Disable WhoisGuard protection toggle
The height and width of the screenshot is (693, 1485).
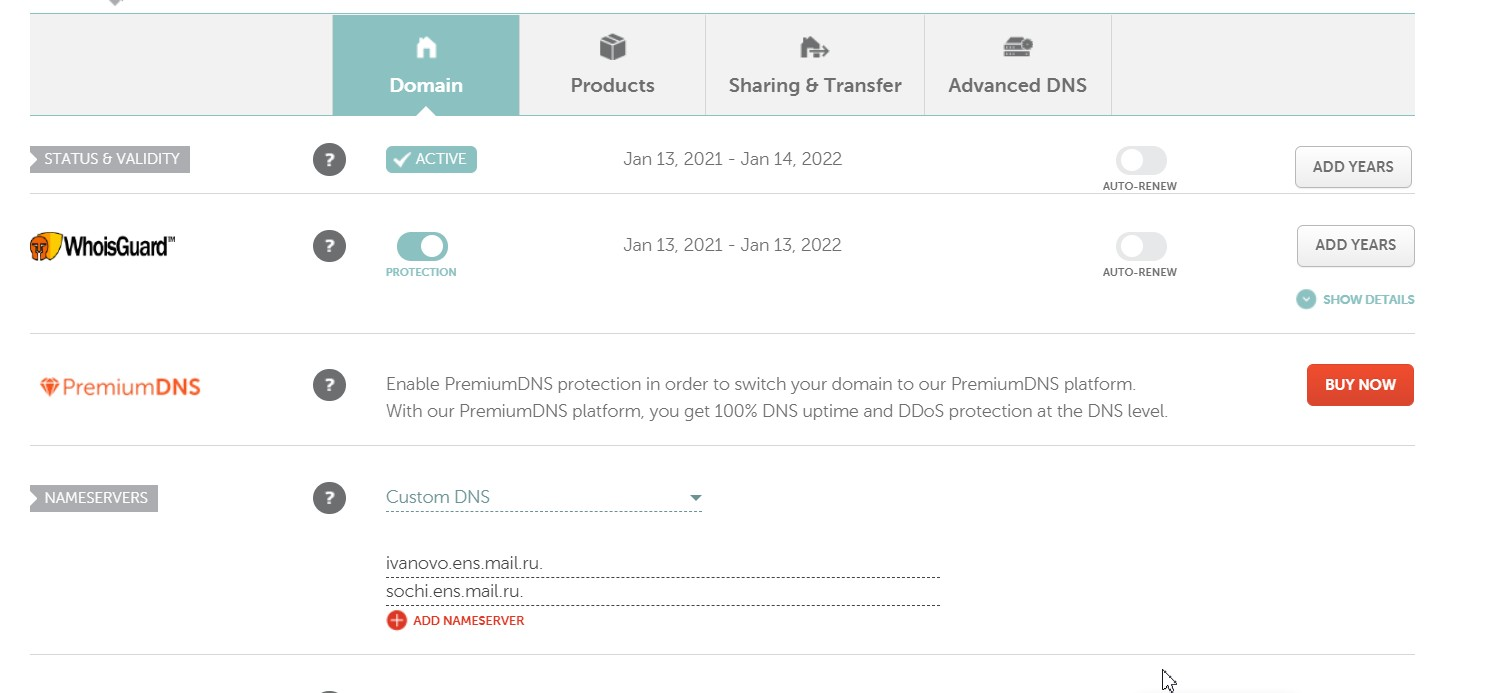click(422, 246)
